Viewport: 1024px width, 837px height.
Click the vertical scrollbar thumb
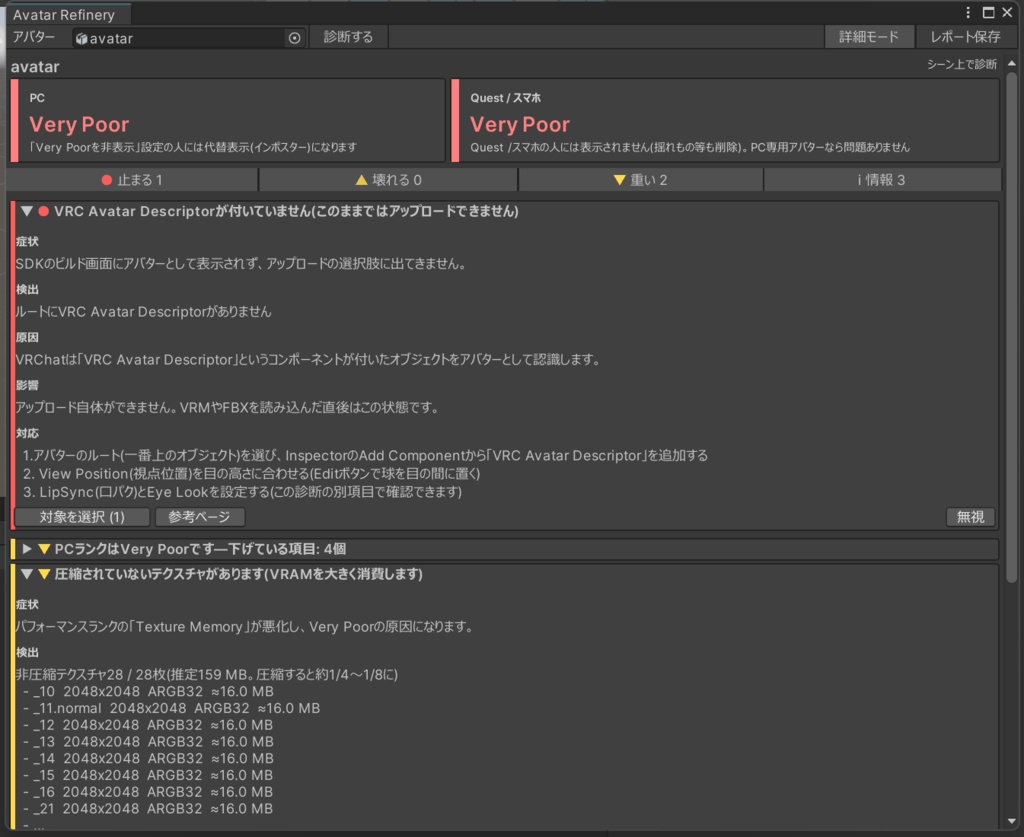[x=1012, y=326]
